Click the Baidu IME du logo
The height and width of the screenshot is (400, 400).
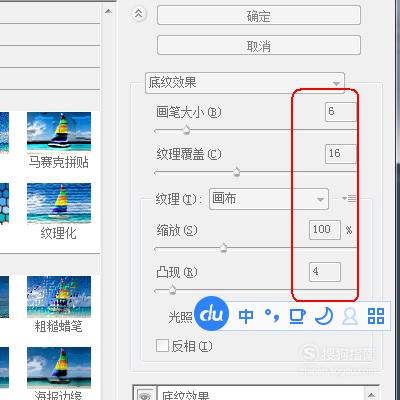point(211,314)
